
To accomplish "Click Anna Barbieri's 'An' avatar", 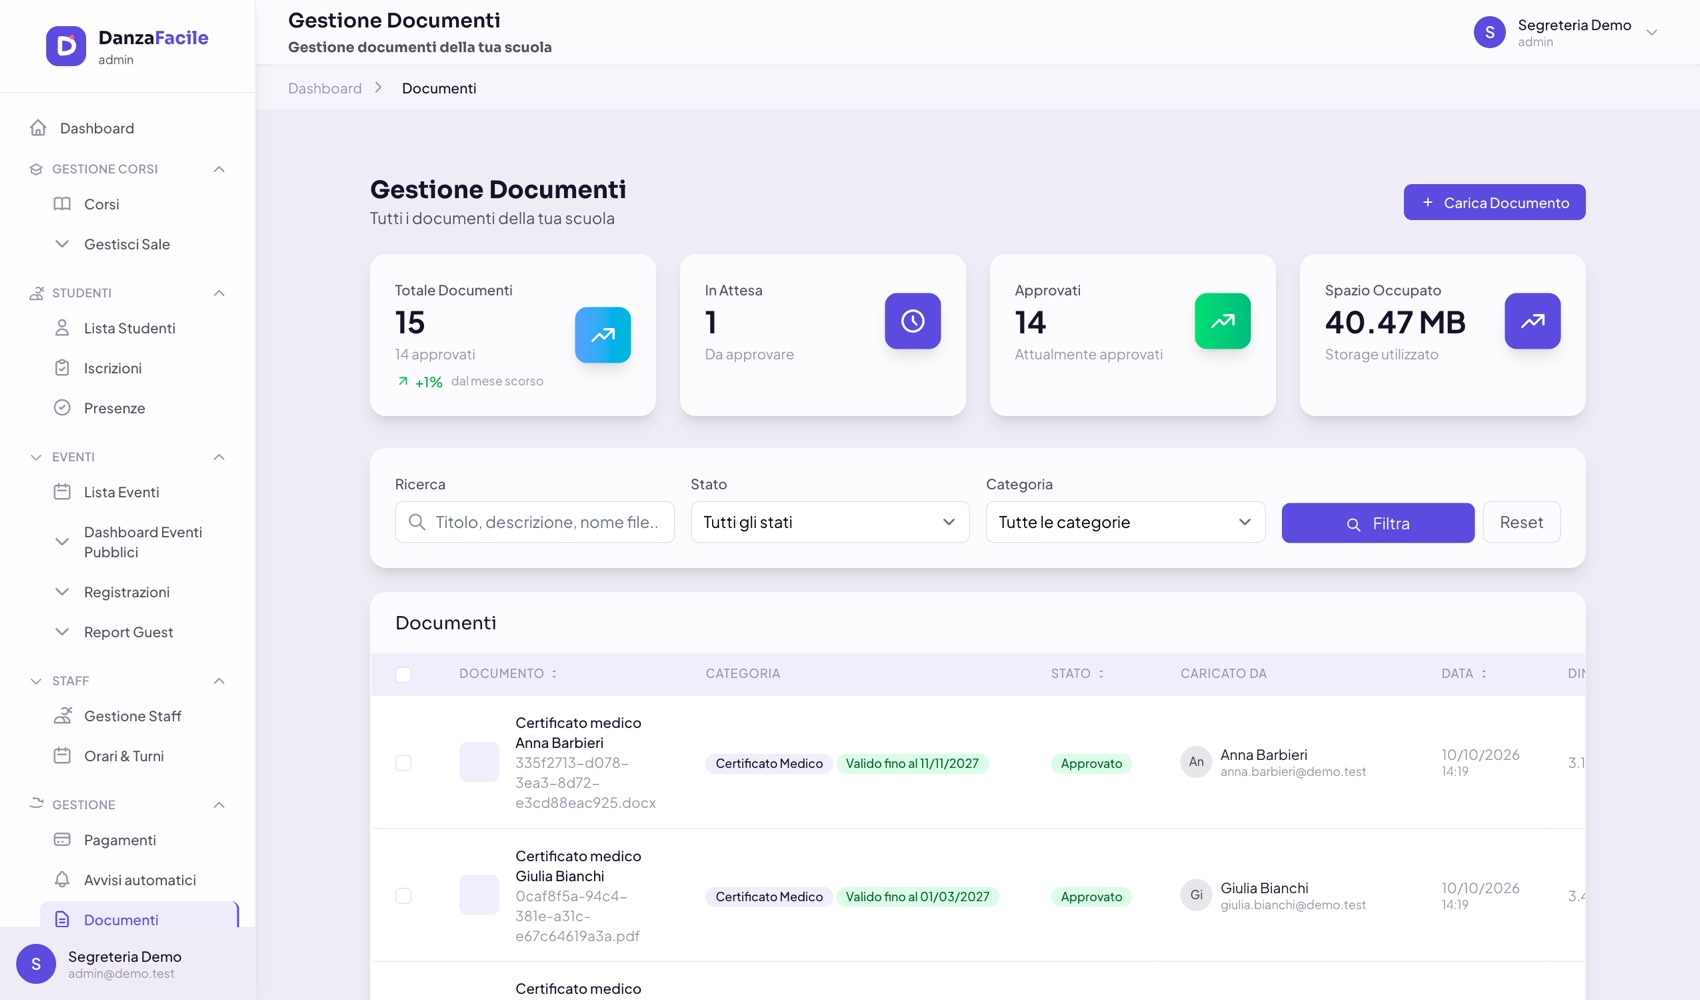I will tap(1196, 762).
